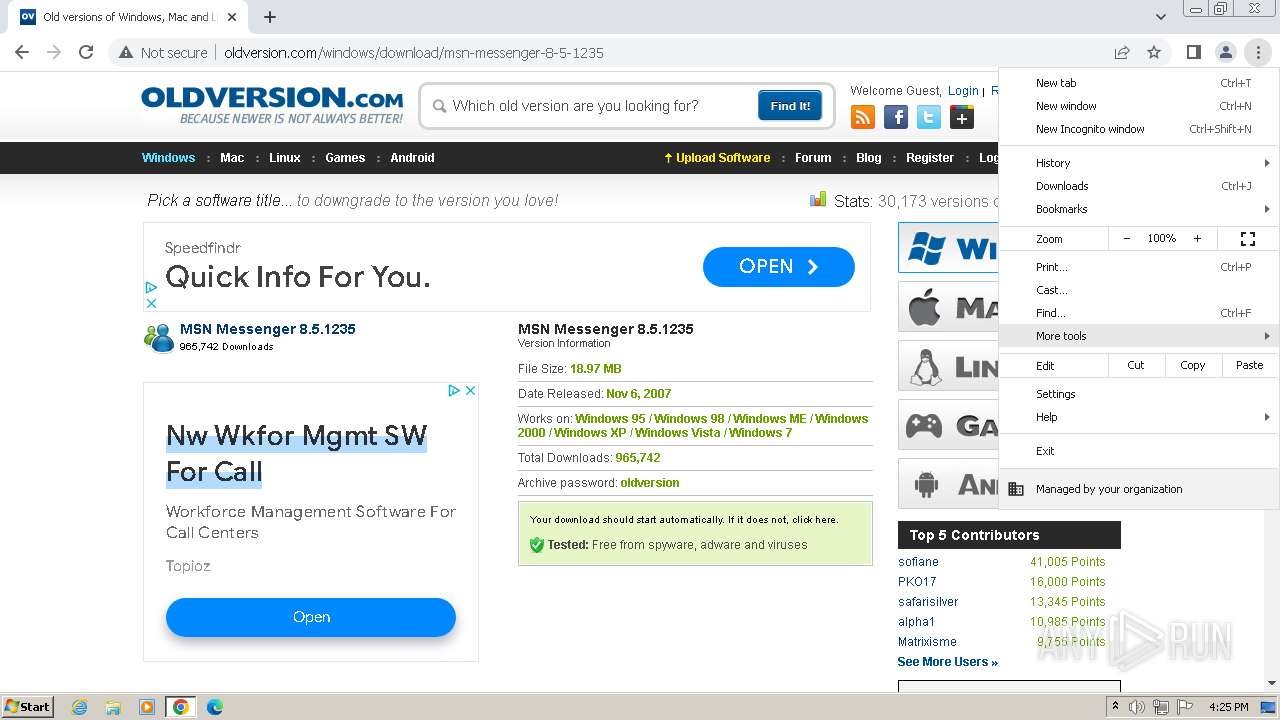Open File Explorer from the taskbar

(113, 707)
